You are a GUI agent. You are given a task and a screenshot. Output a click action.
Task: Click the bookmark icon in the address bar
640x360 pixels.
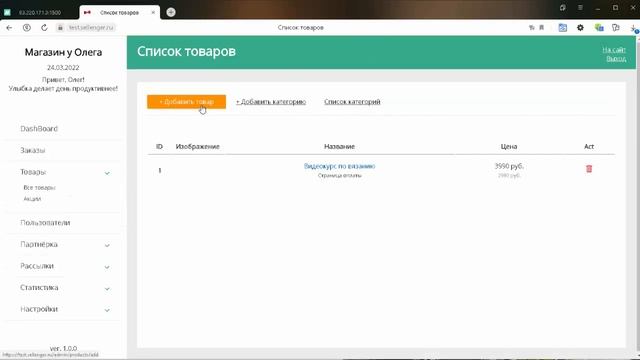click(x=542, y=28)
